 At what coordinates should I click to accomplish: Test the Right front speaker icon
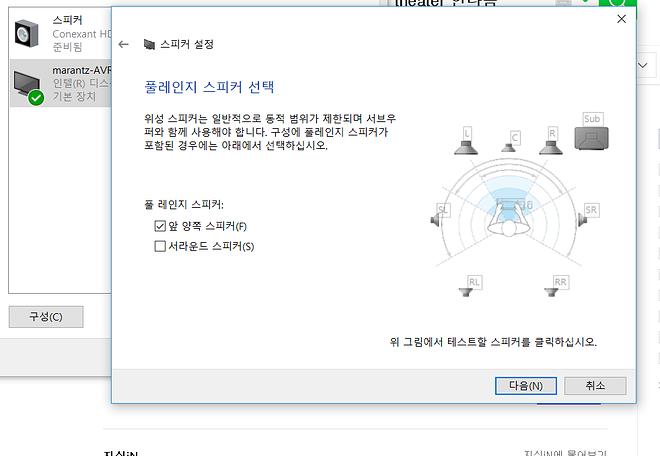click(551, 141)
